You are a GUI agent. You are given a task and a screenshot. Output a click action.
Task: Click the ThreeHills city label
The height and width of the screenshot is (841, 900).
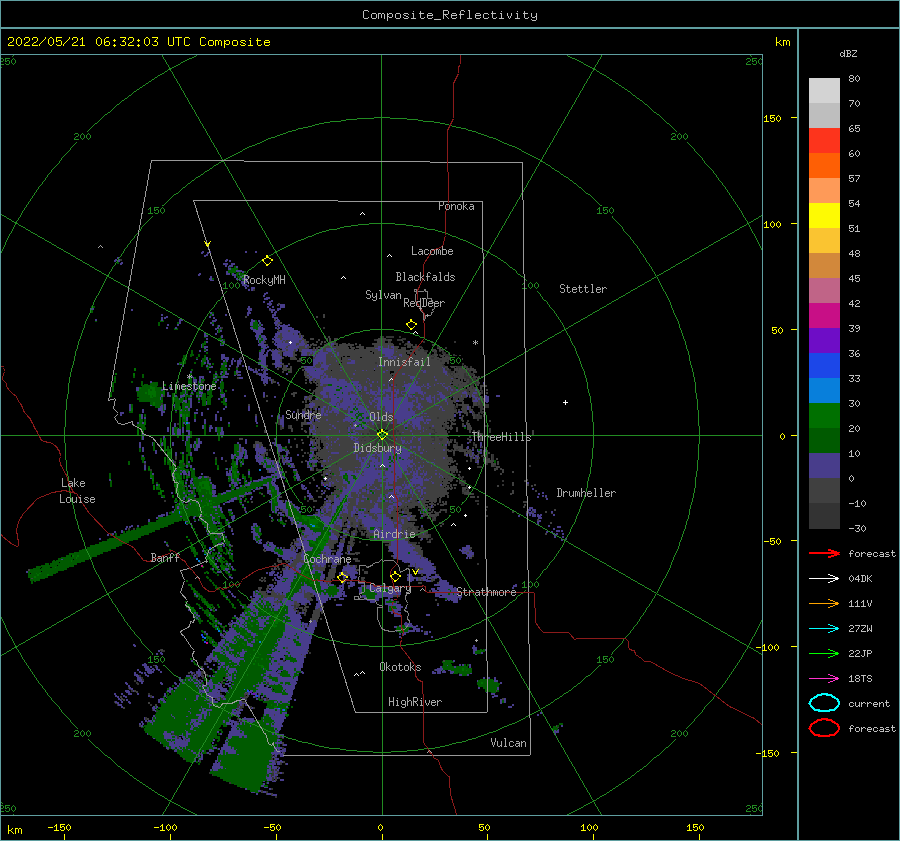point(501,437)
